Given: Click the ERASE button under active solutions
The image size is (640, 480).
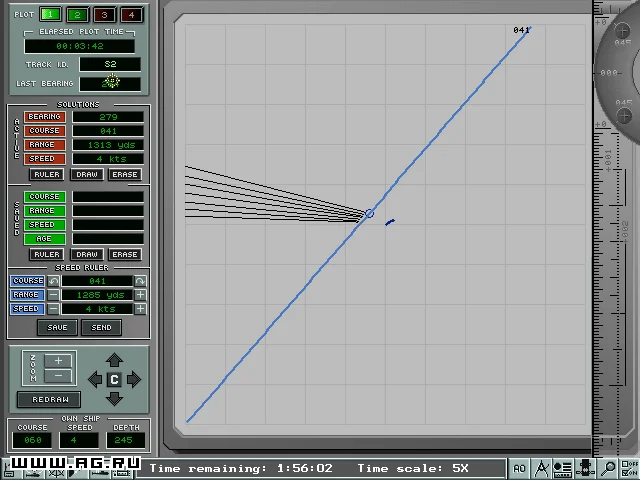Looking at the screenshot, I should 125,175.
